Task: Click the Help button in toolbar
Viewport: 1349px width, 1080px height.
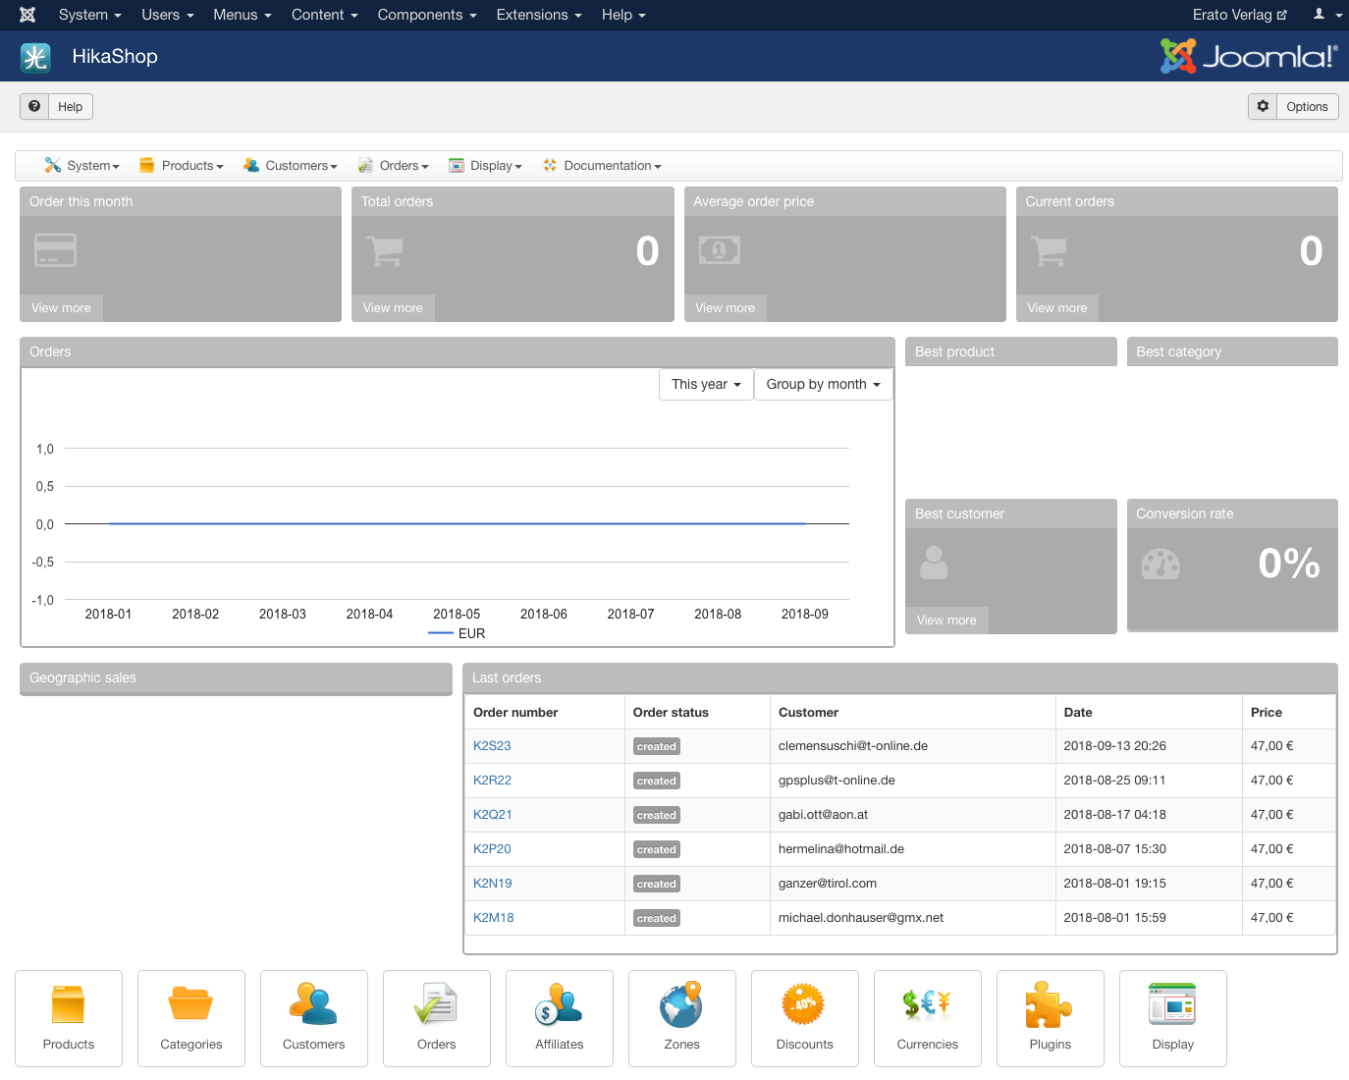Action: [57, 107]
